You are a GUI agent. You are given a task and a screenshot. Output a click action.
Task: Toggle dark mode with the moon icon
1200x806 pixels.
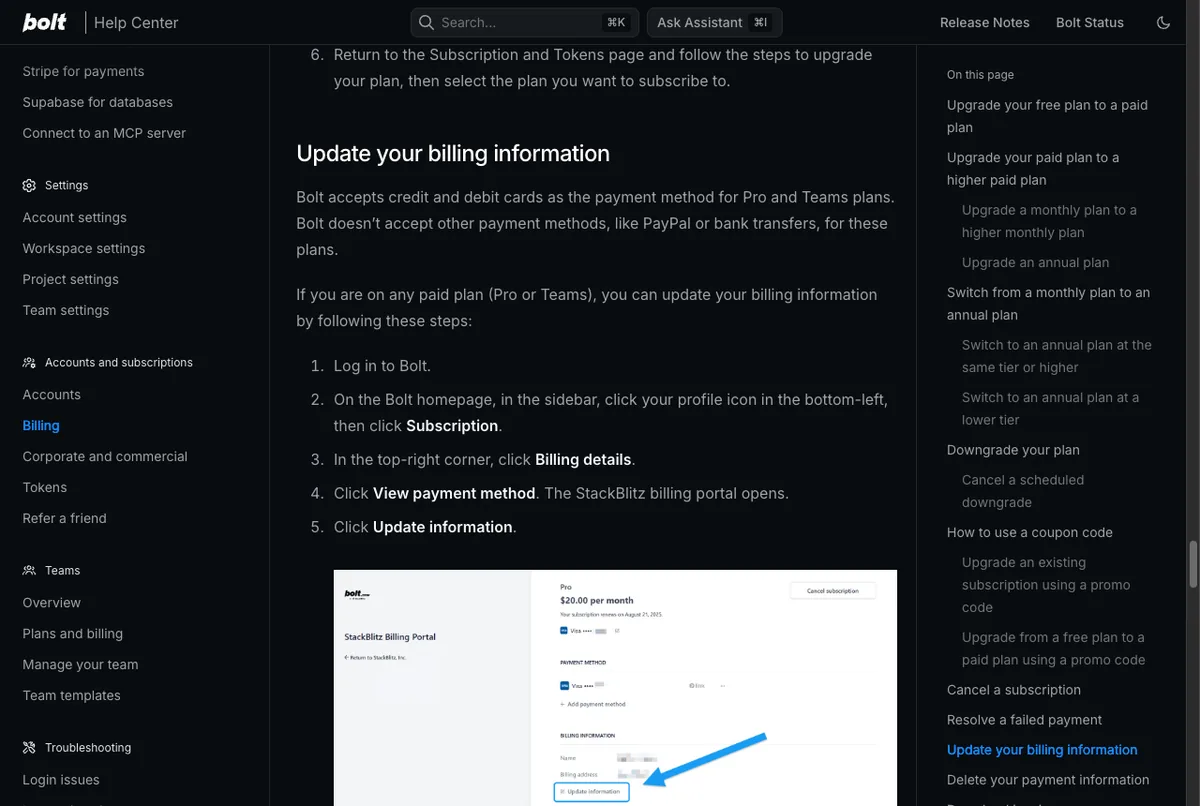pyautogui.click(x=1163, y=22)
